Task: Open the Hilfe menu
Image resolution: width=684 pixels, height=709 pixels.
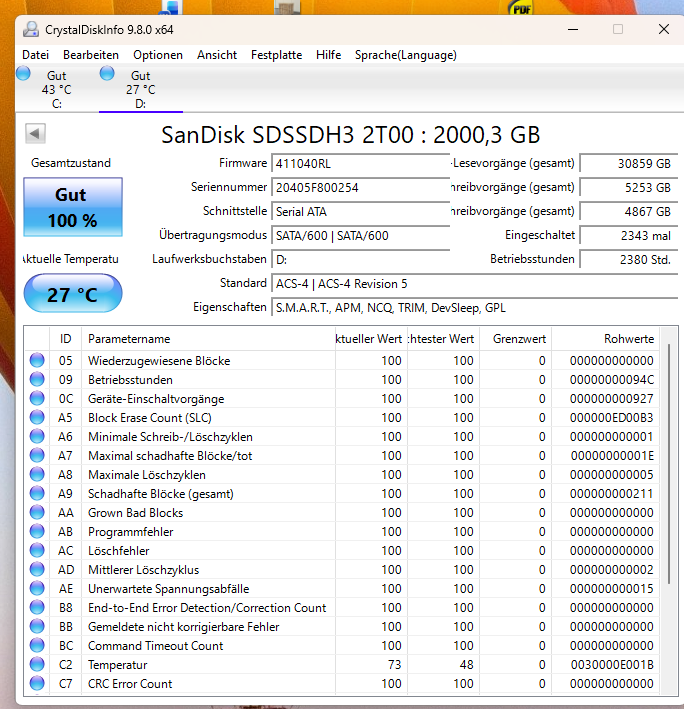Action: coord(328,55)
